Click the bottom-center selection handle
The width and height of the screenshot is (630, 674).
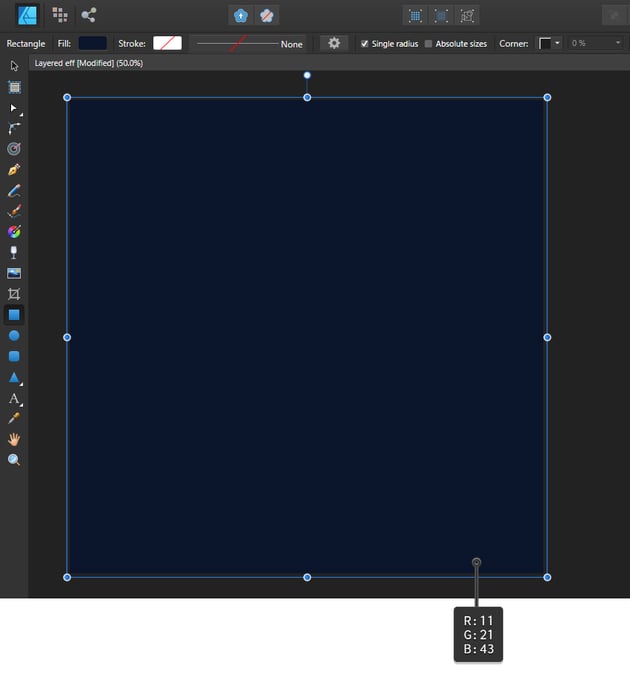click(x=307, y=577)
